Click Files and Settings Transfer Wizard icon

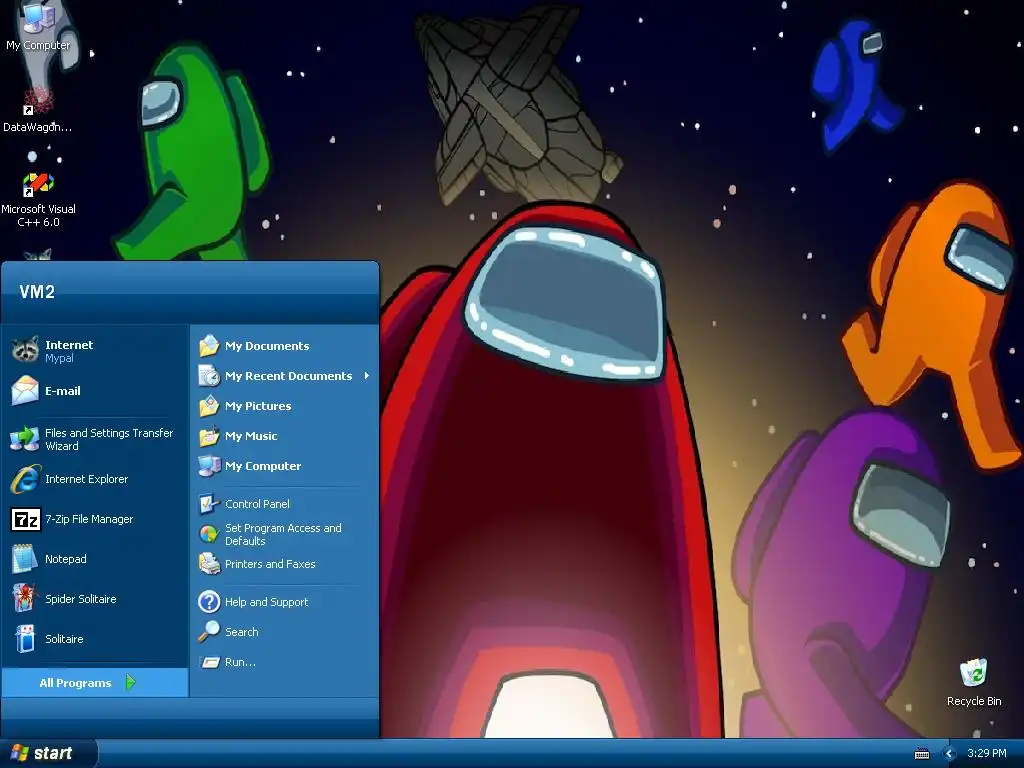point(25,439)
